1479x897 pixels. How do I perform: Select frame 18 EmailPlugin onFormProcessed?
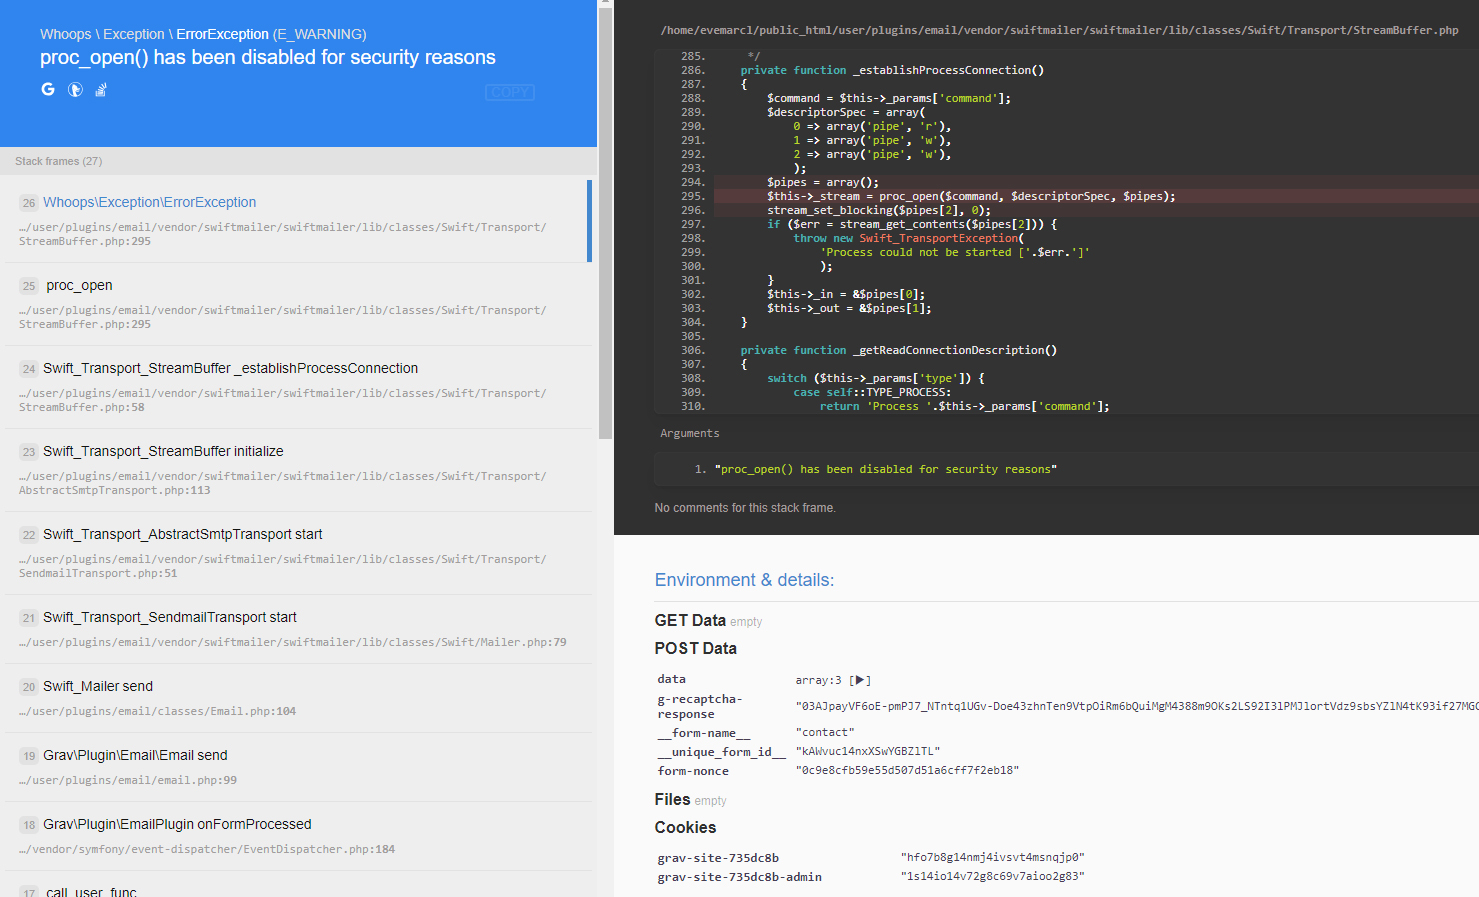[x=298, y=836]
